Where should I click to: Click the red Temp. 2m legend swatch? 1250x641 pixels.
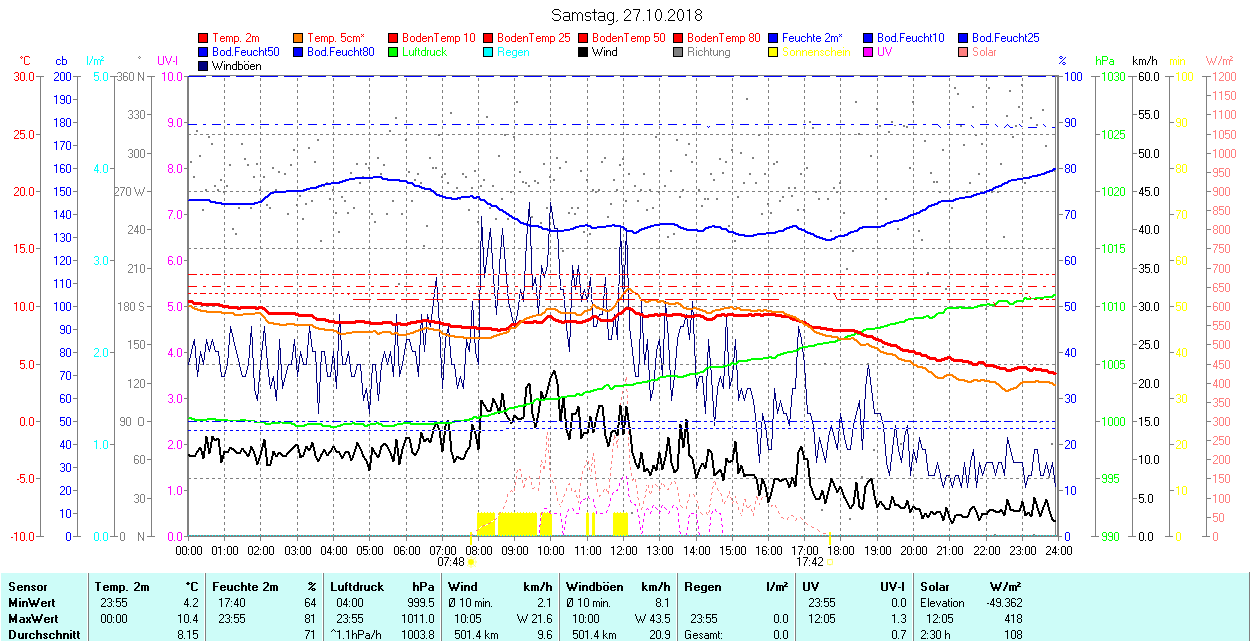tap(204, 38)
